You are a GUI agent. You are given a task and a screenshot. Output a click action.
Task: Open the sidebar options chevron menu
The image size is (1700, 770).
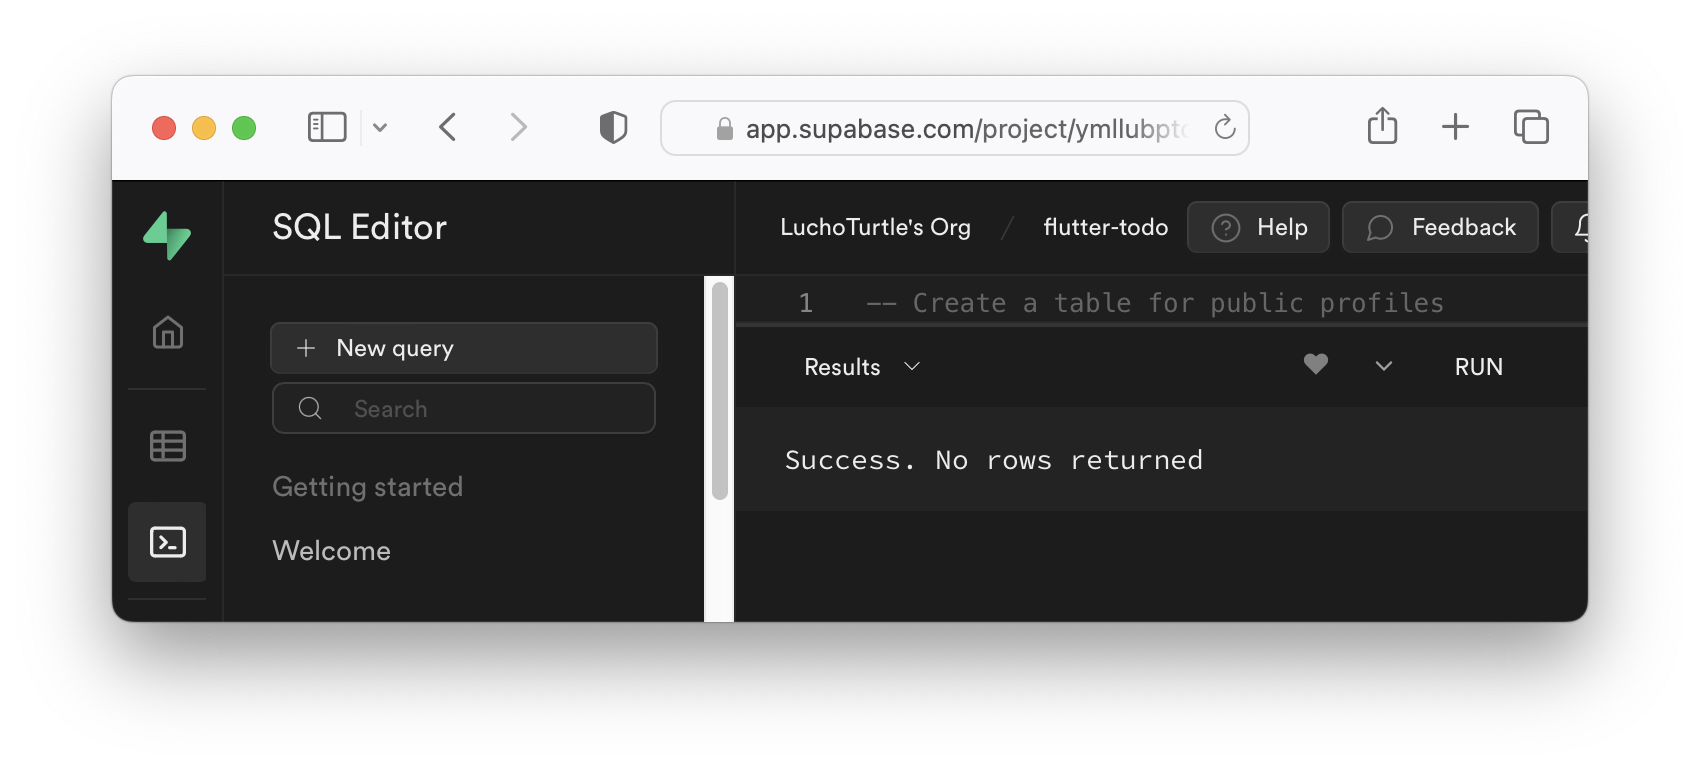tap(380, 127)
